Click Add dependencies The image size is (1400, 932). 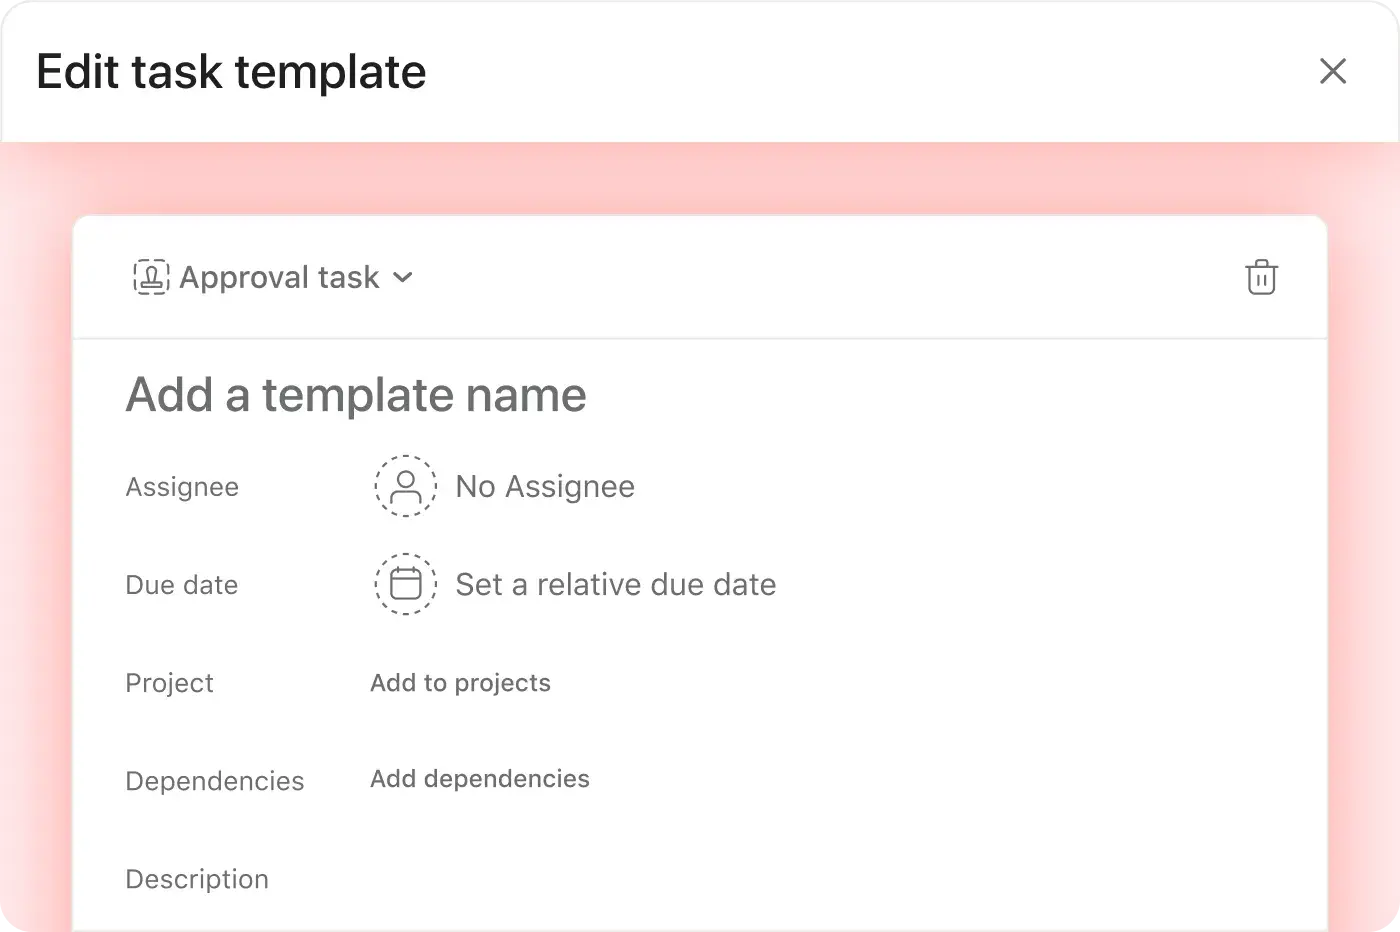pyautogui.click(x=480, y=779)
